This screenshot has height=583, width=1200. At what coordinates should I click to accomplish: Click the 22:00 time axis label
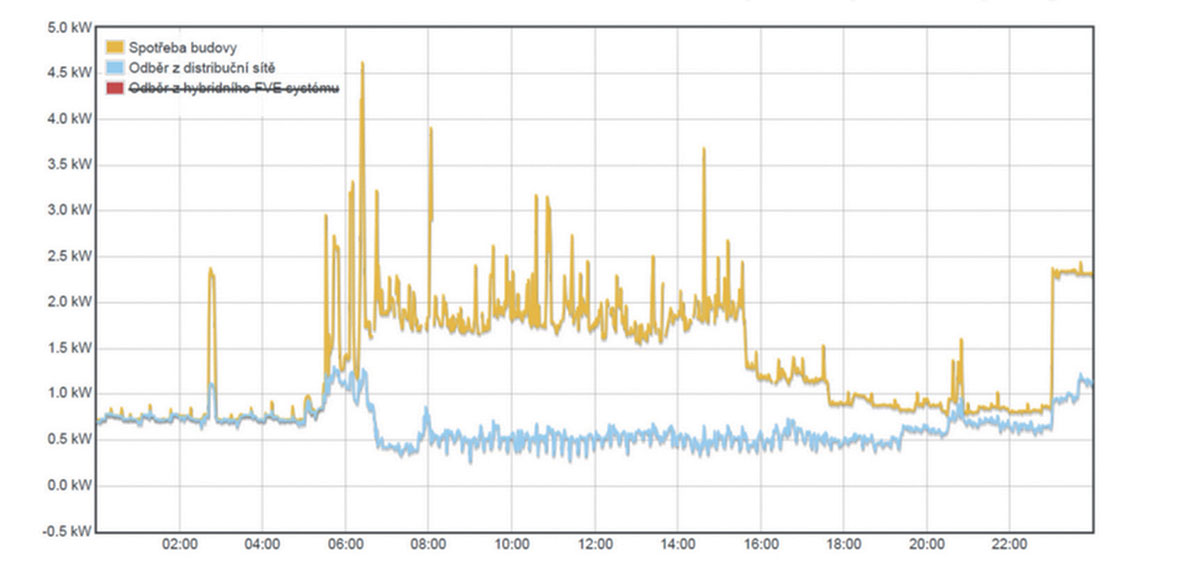click(1009, 545)
